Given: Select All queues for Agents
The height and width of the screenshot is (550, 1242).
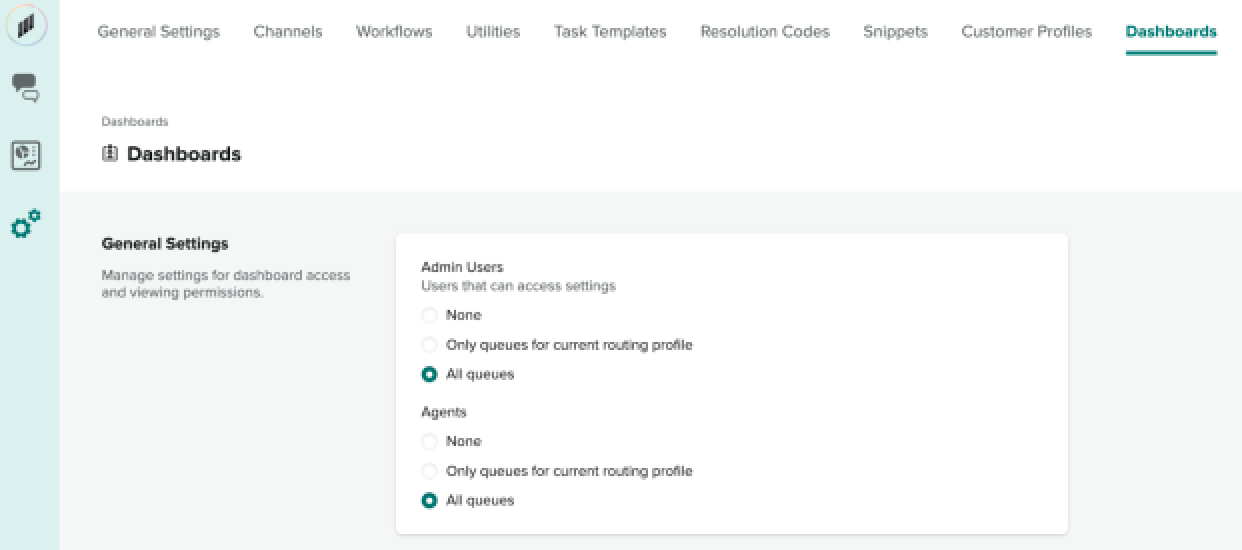Looking at the screenshot, I should (429, 501).
